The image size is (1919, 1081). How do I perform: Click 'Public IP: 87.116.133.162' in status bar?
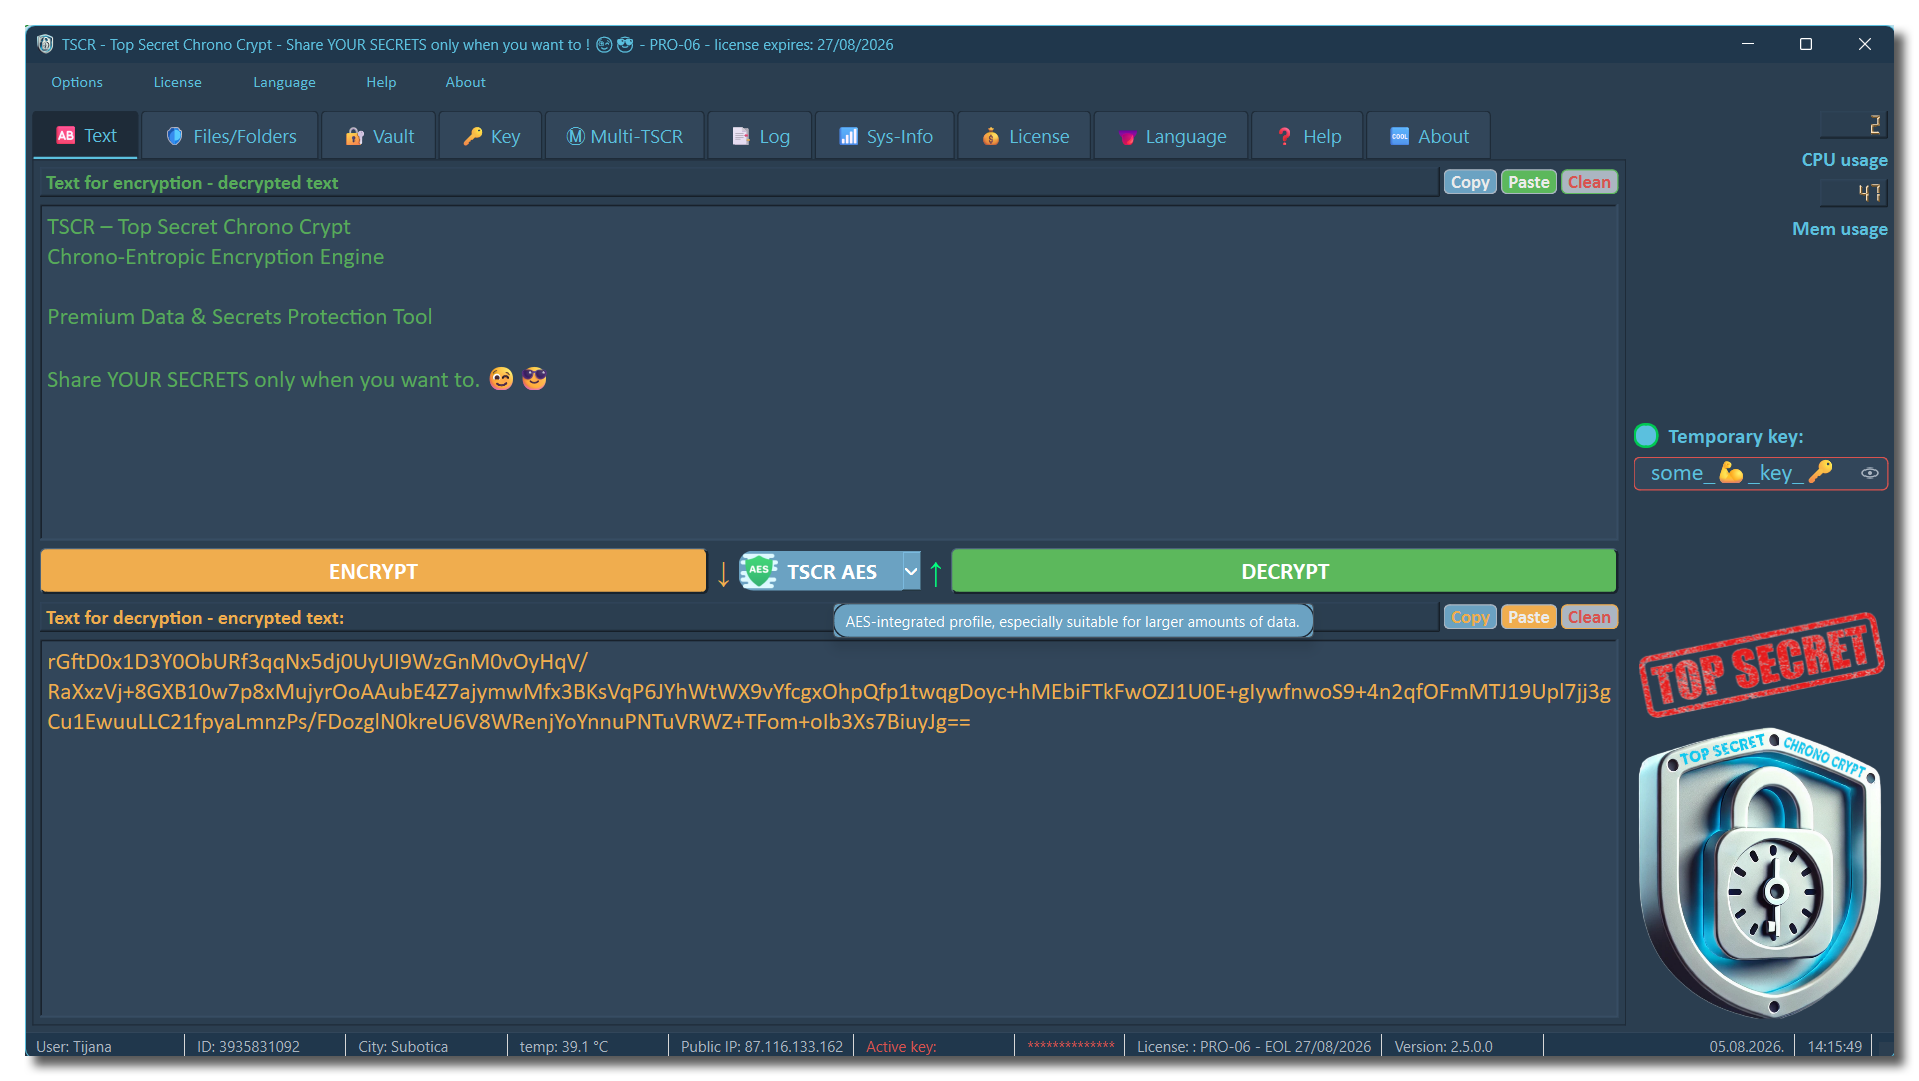[761, 1046]
